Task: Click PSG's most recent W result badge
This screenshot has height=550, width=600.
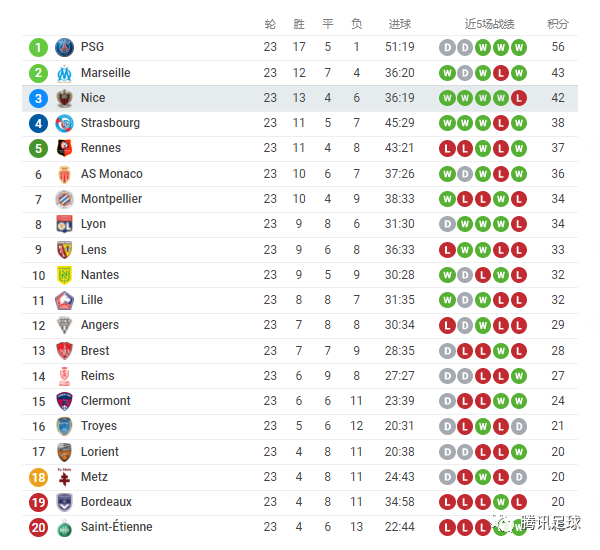Action: pyautogui.click(x=518, y=48)
